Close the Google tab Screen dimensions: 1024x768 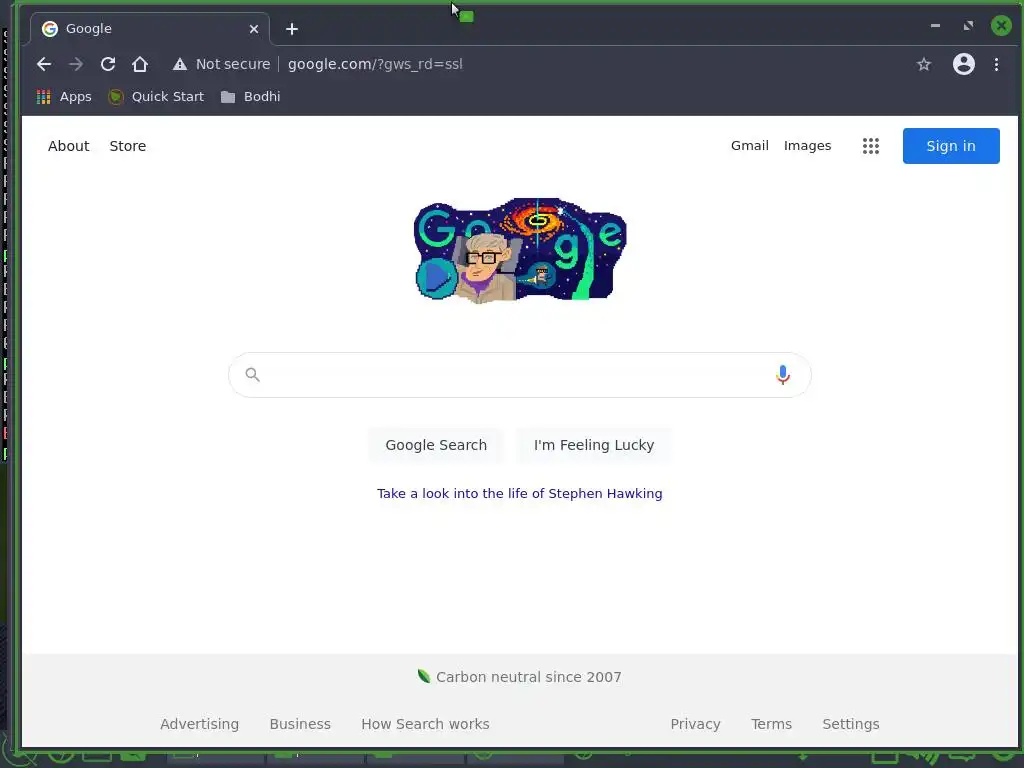pos(254,29)
